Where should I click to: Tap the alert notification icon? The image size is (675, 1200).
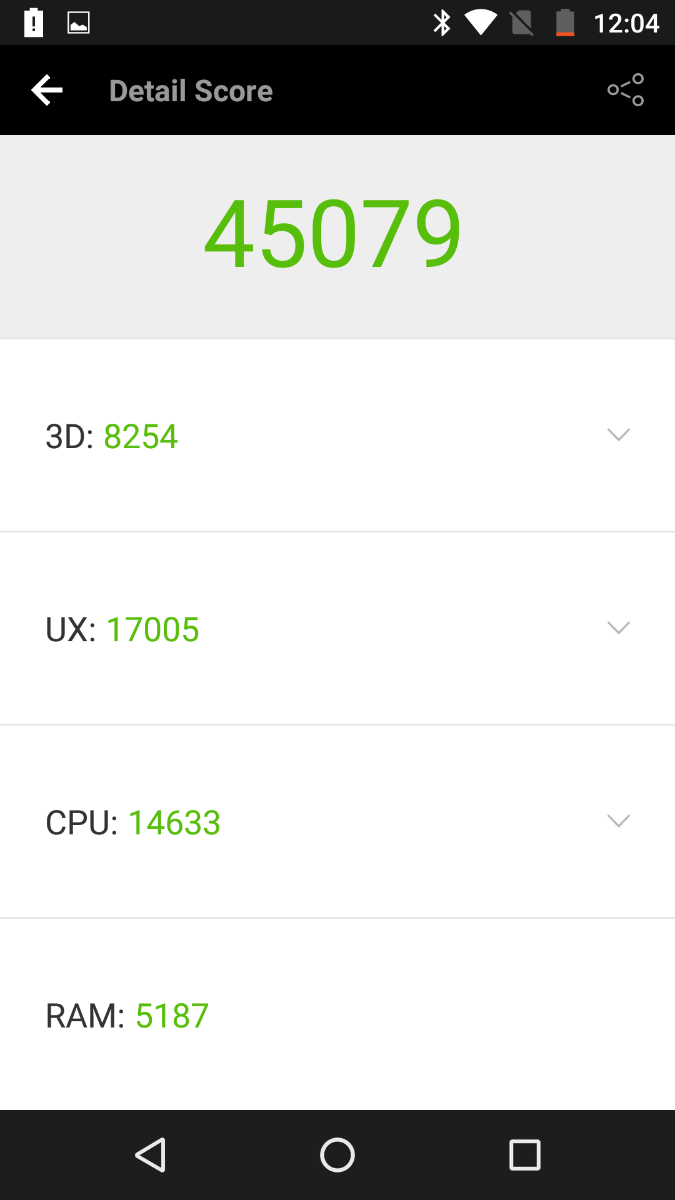click(33, 22)
